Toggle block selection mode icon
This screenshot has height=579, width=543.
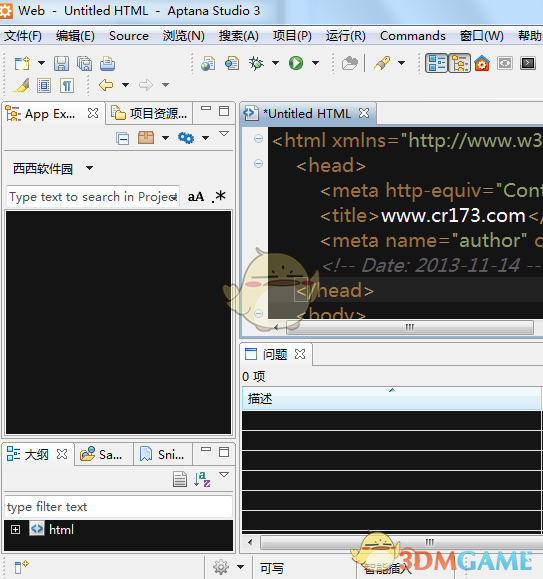tap(44, 86)
